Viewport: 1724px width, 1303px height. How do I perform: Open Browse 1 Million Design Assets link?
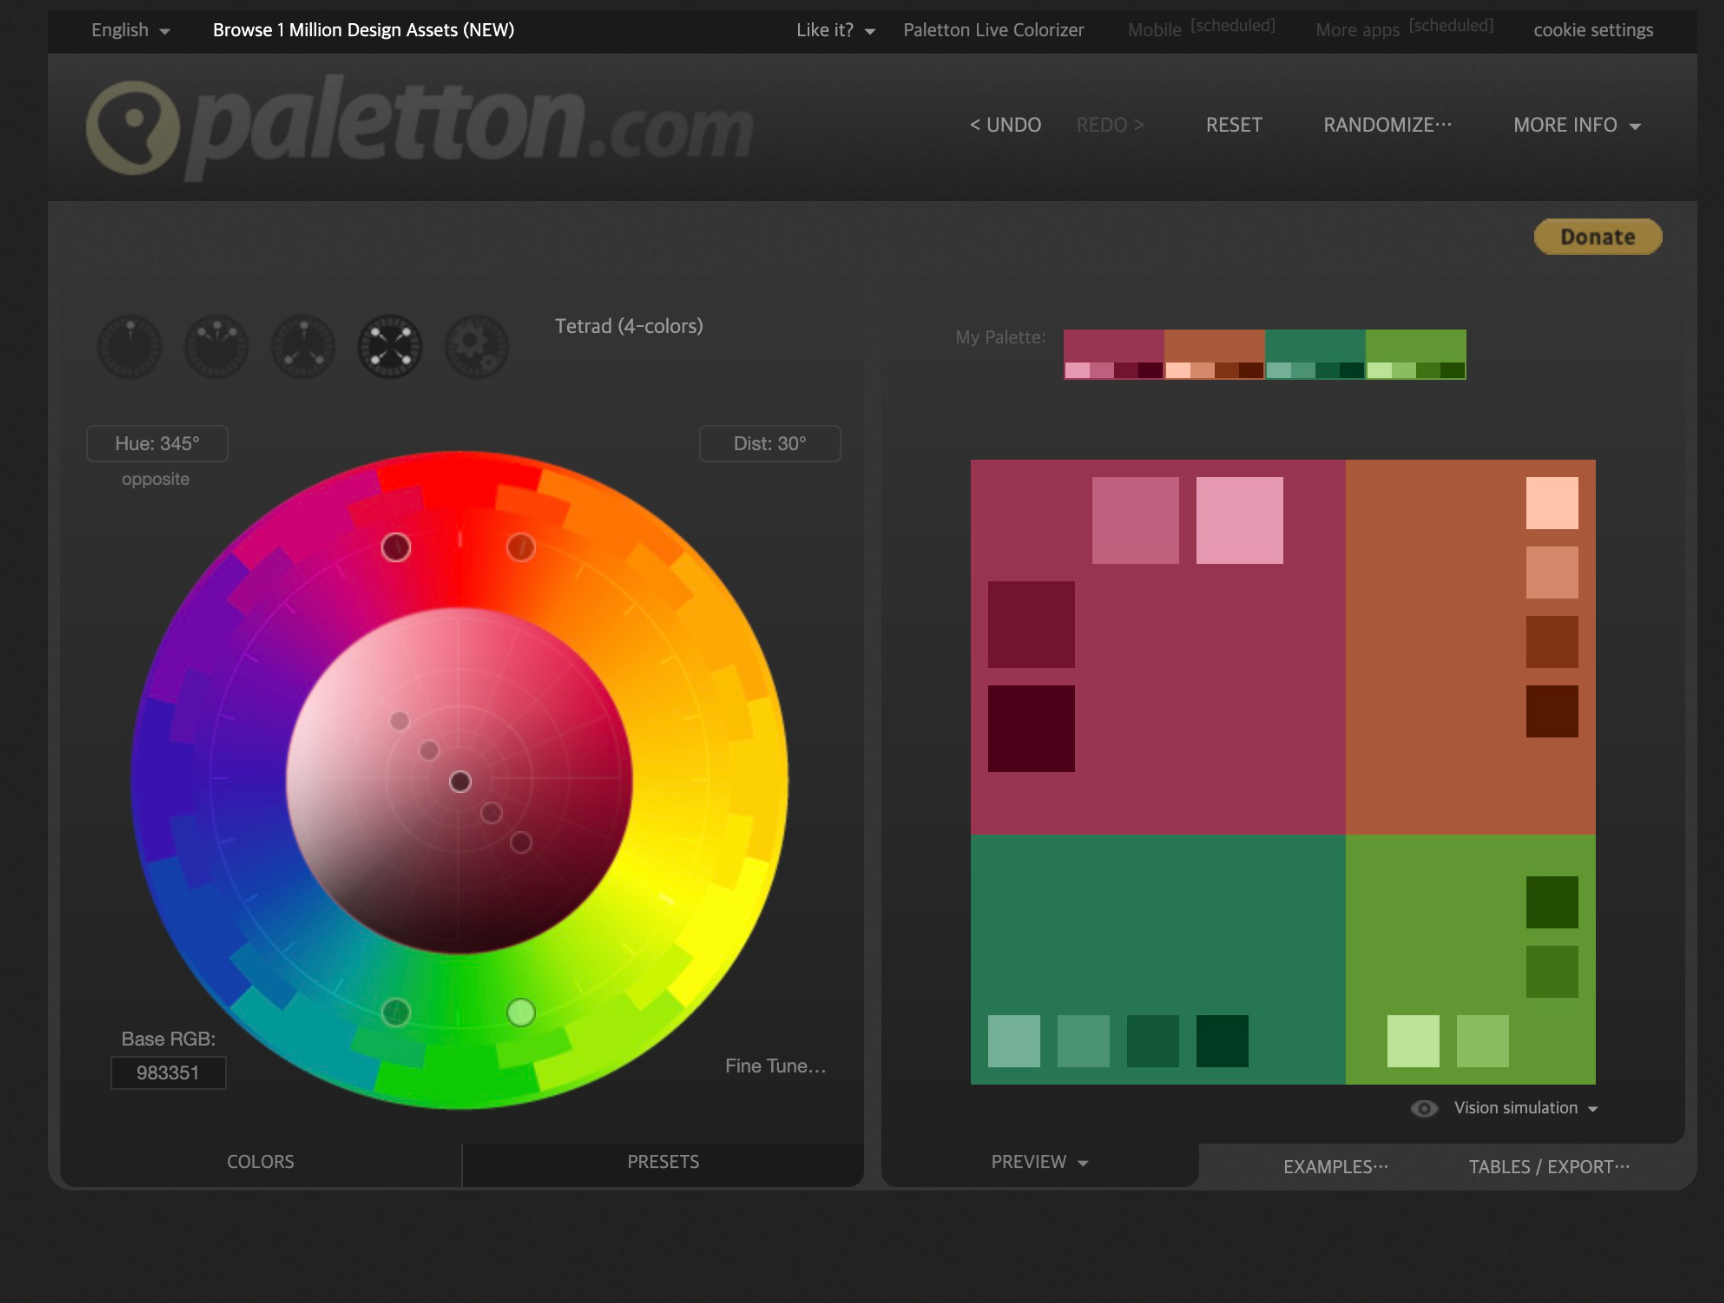pyautogui.click(x=363, y=30)
